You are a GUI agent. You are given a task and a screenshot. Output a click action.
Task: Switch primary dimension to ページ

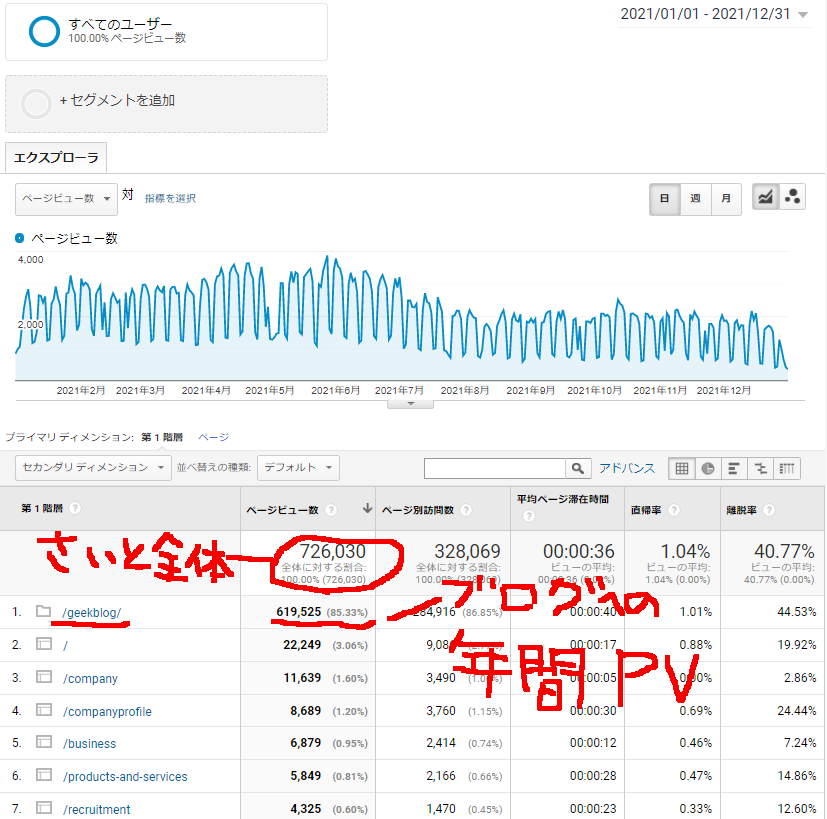point(213,437)
